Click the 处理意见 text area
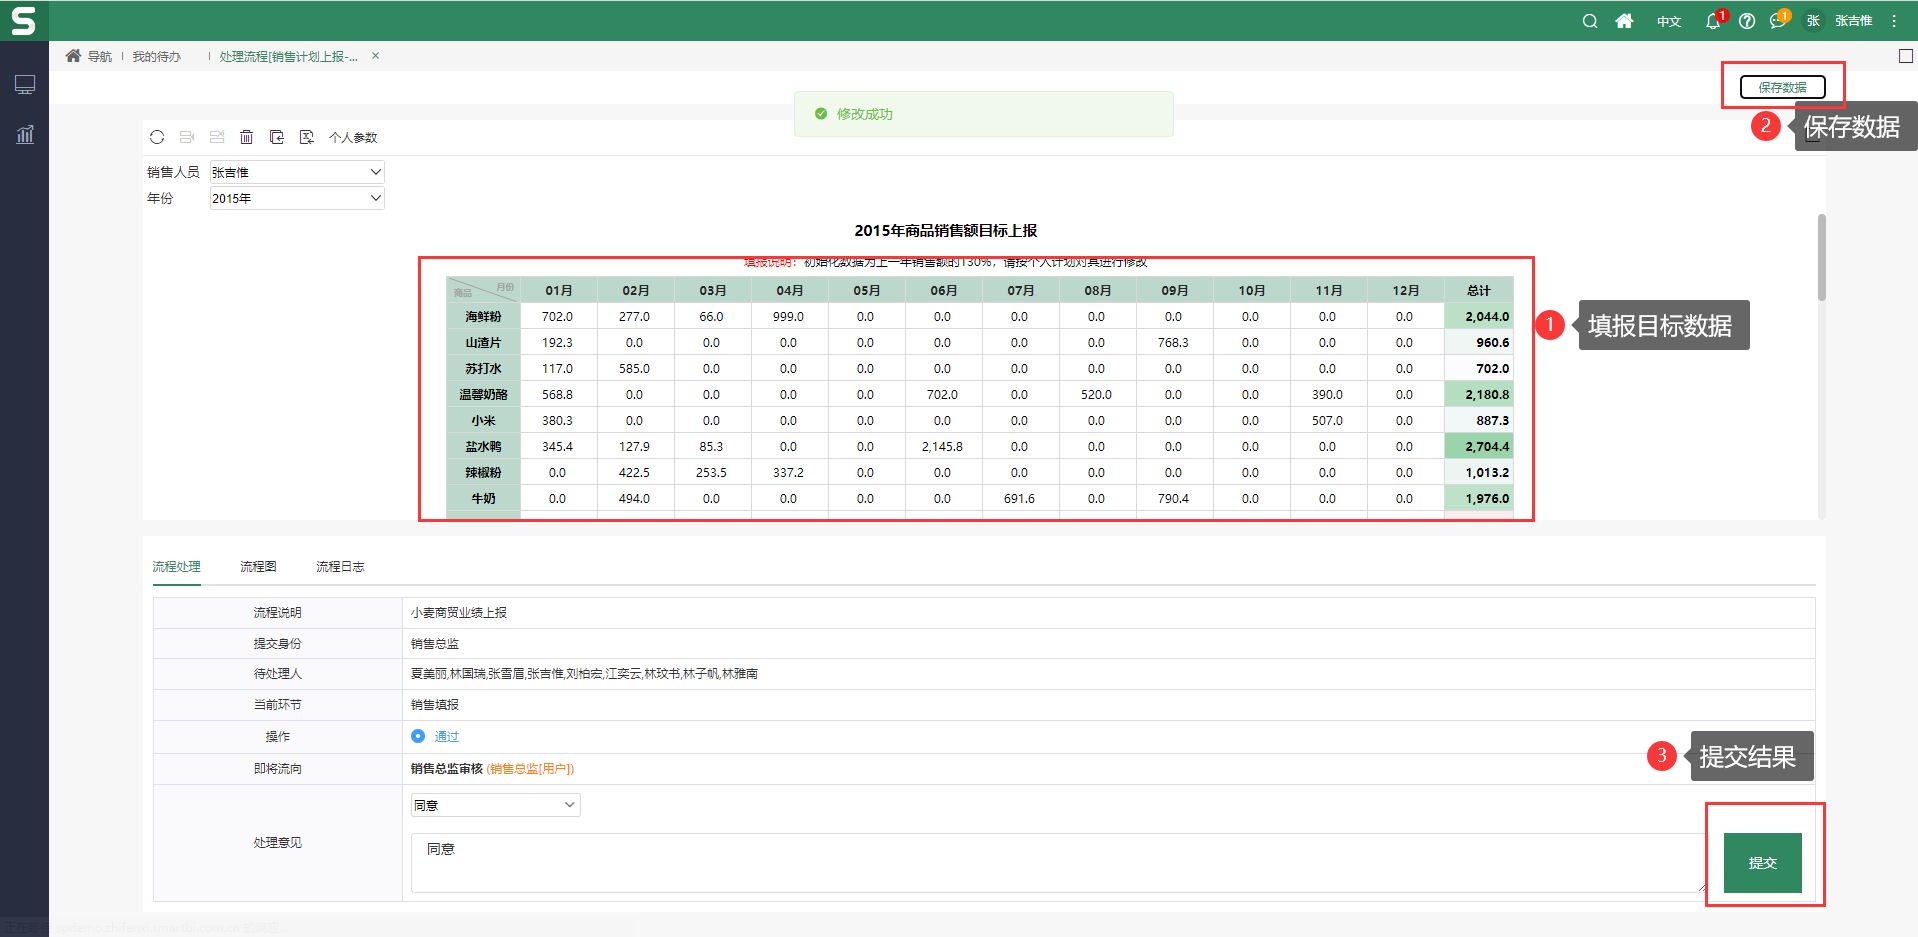The image size is (1918, 937). [1058, 862]
